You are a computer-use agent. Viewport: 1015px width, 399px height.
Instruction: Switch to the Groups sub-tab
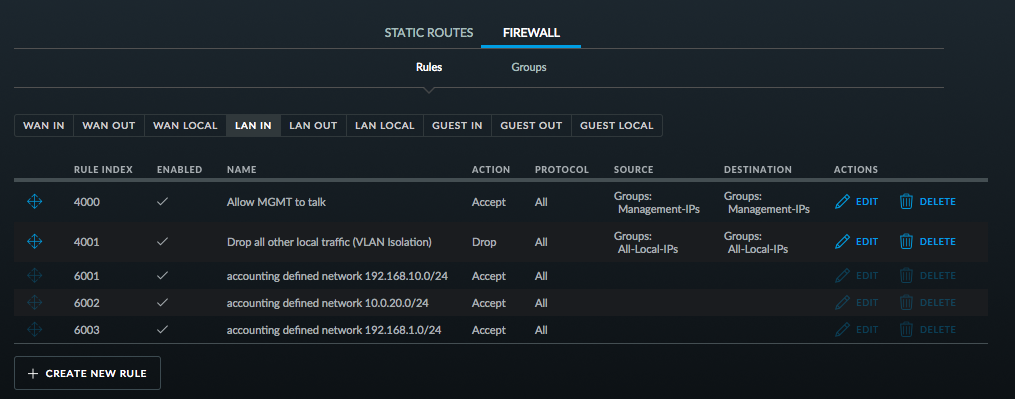click(x=529, y=67)
